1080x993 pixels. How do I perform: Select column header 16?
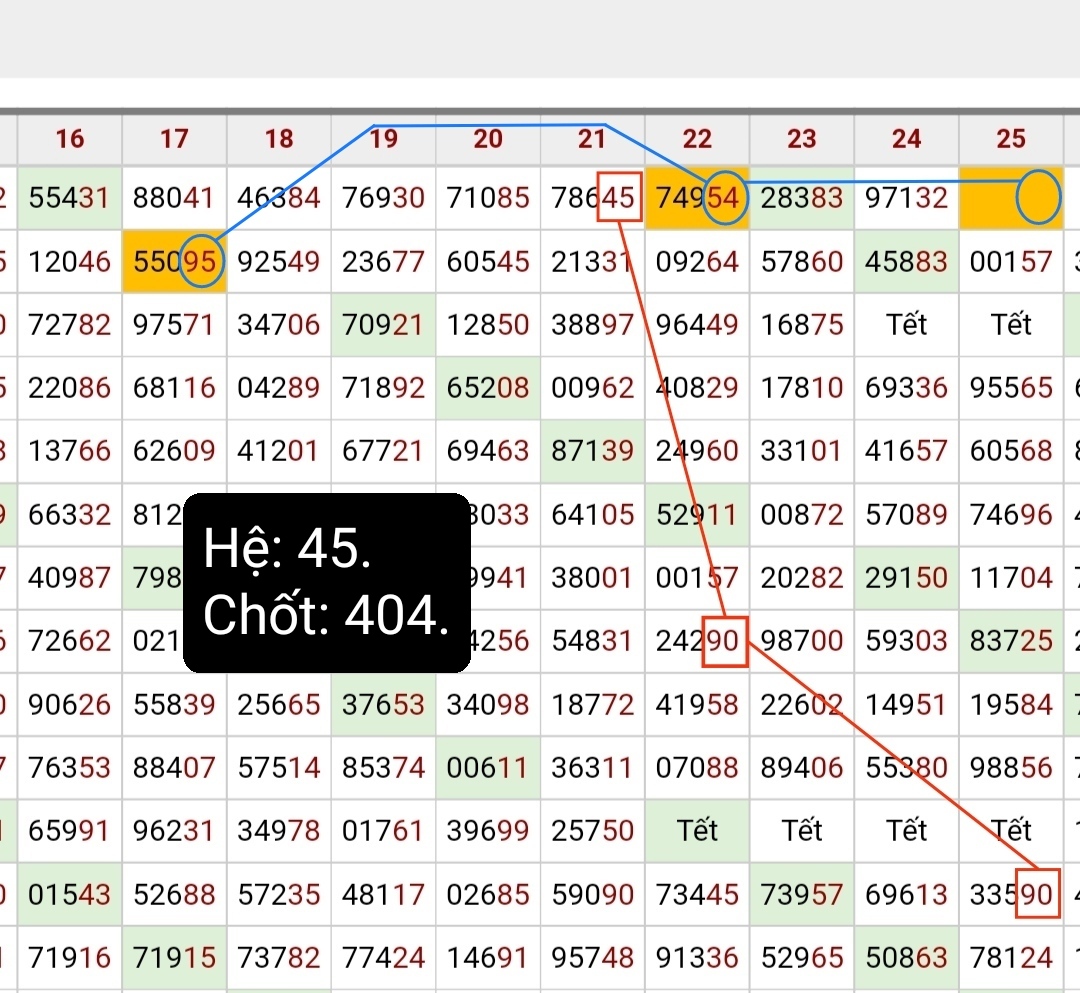coord(70,139)
